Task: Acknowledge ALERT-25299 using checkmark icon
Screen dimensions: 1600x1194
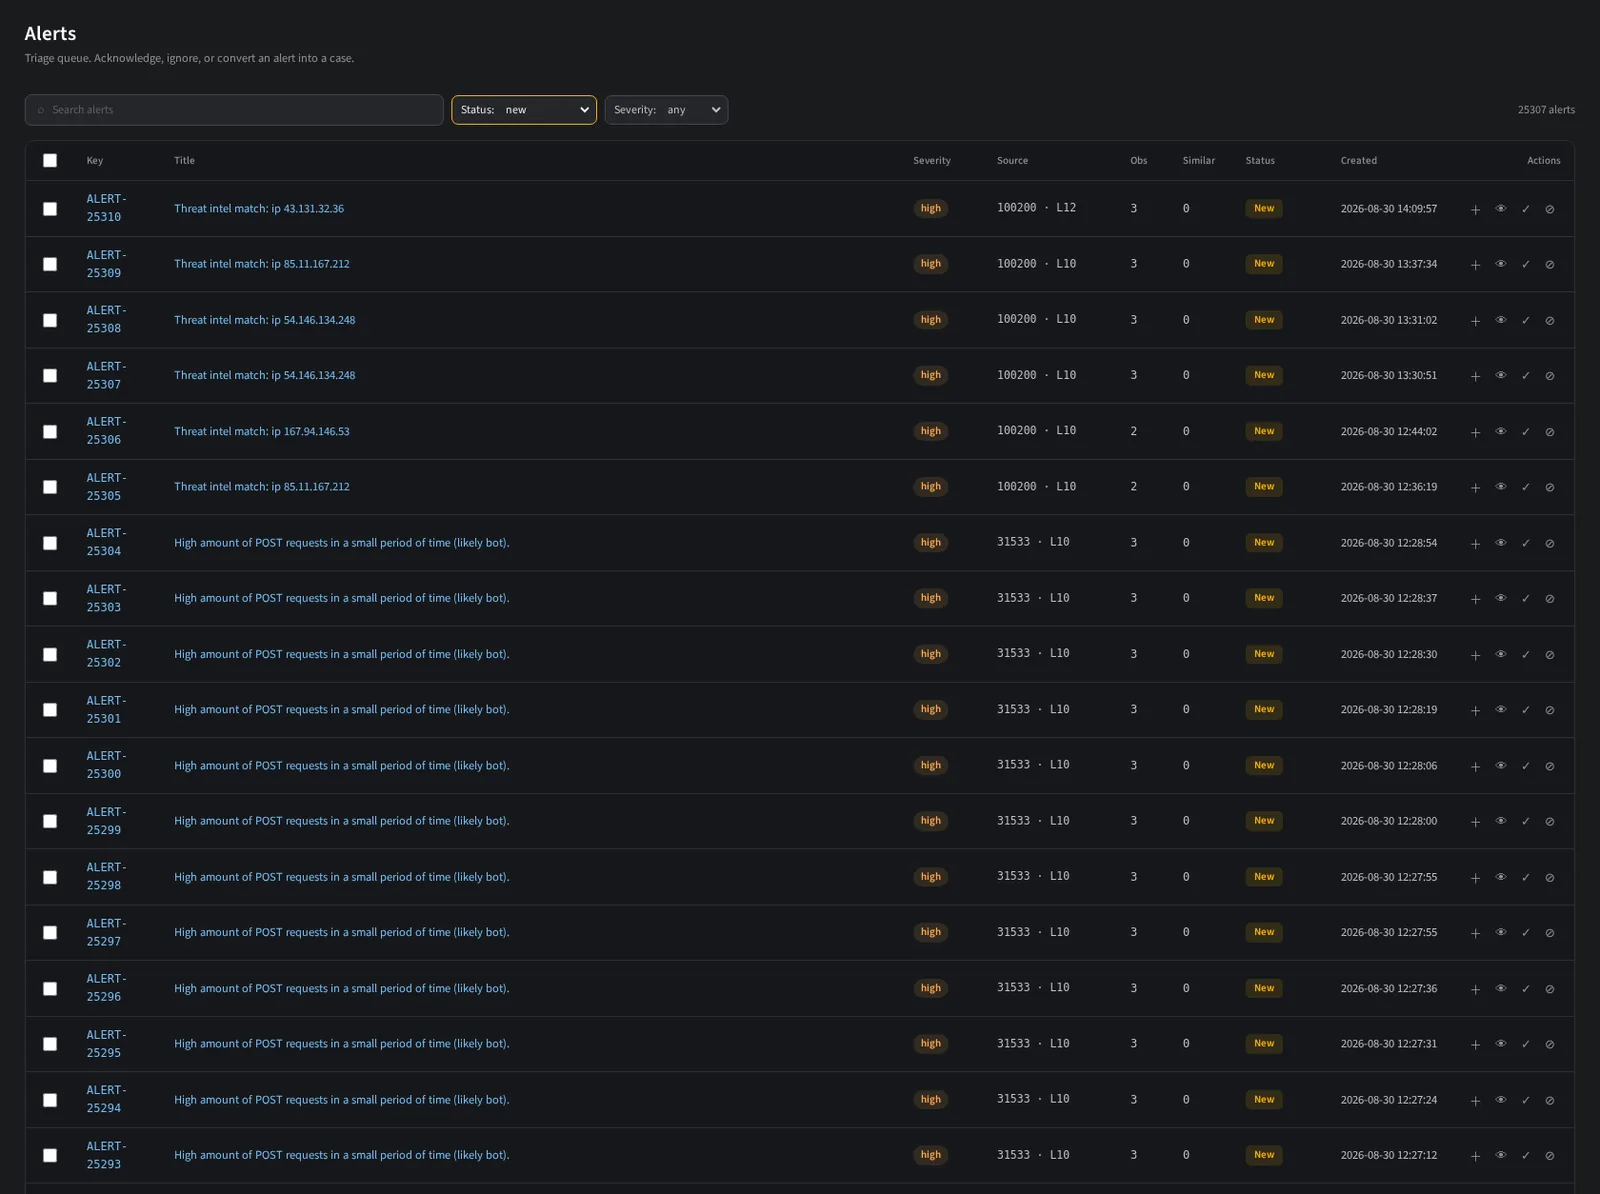Action: [x=1526, y=821]
